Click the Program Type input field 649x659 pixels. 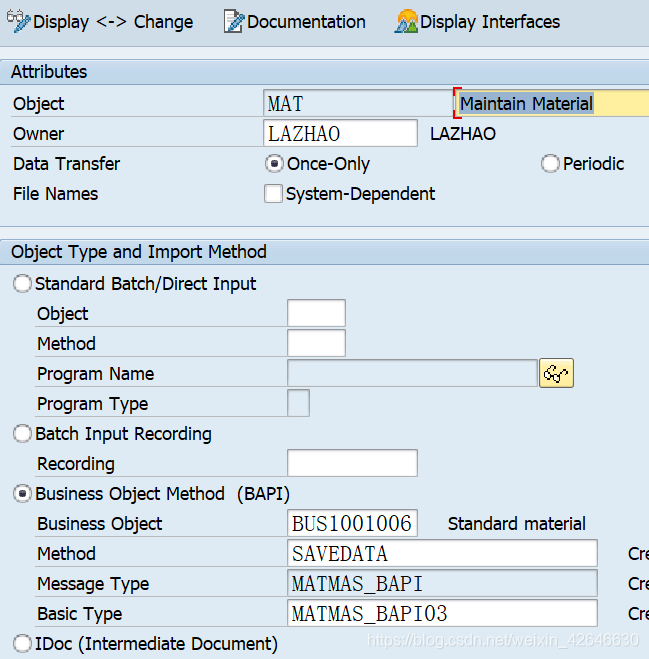click(298, 403)
